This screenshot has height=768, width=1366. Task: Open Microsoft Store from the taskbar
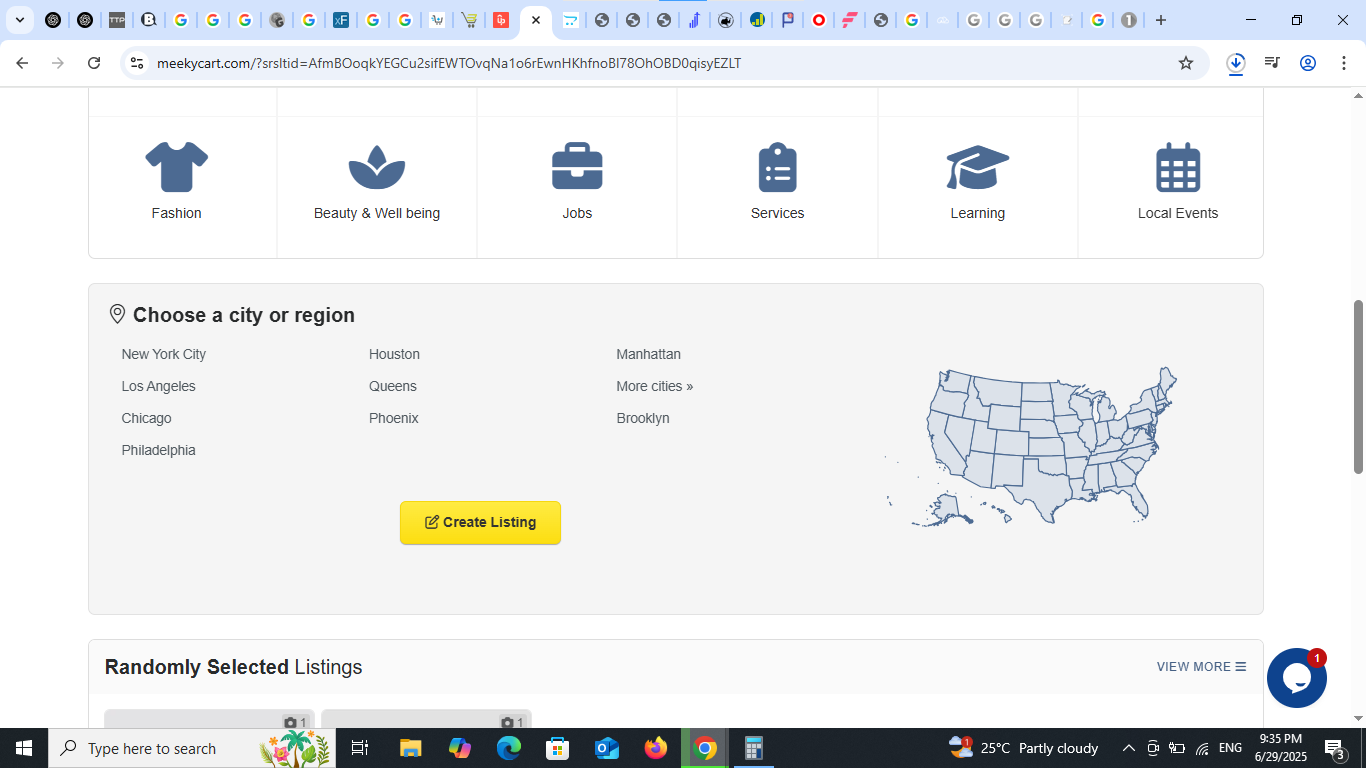558,748
